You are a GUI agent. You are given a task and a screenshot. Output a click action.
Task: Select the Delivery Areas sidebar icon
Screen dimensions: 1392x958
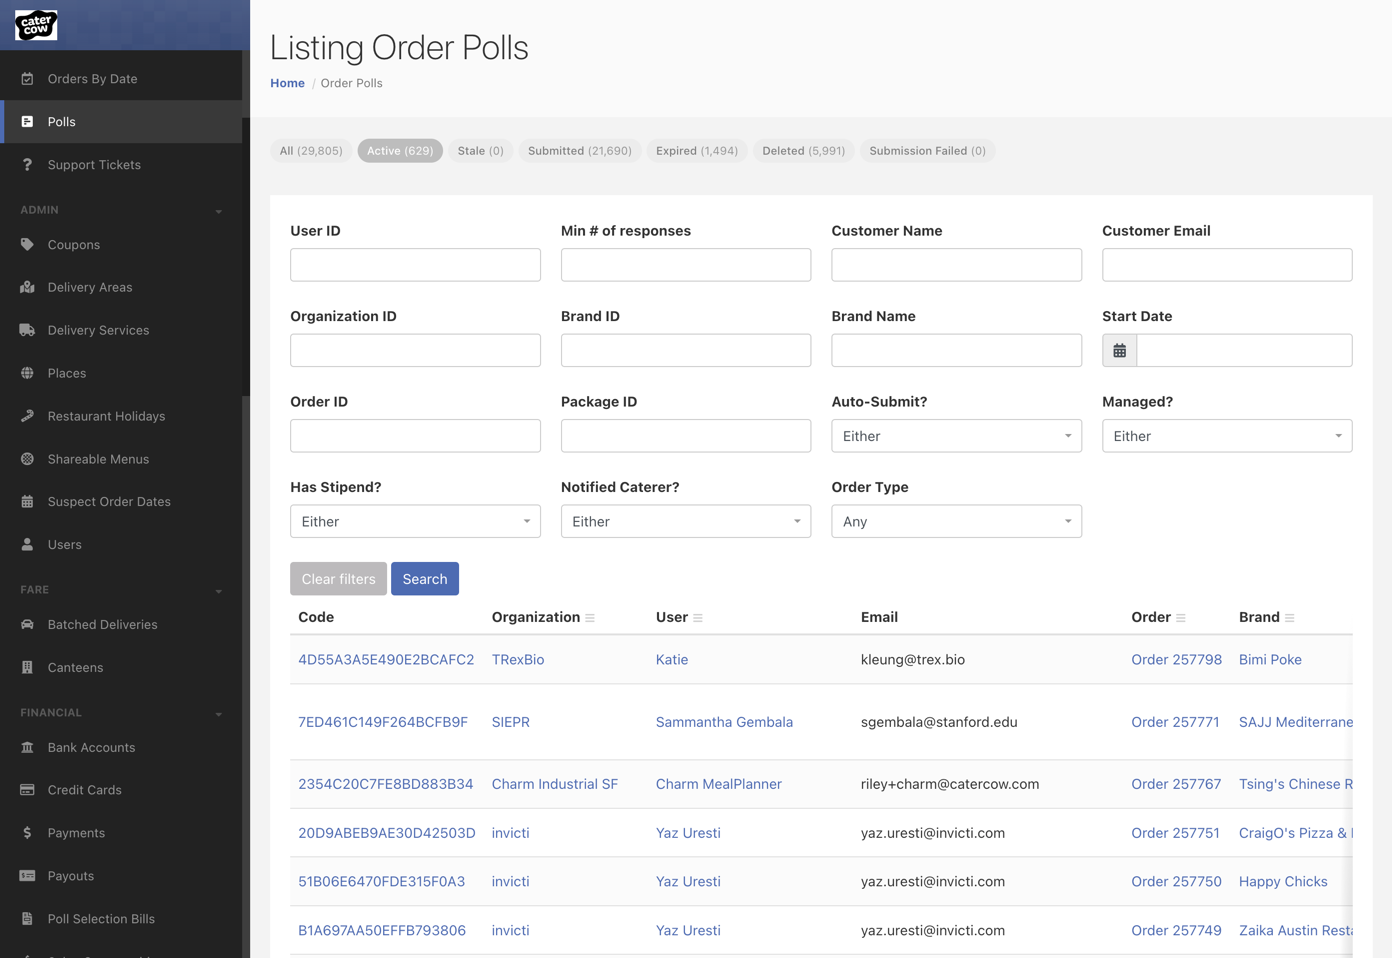(x=27, y=287)
